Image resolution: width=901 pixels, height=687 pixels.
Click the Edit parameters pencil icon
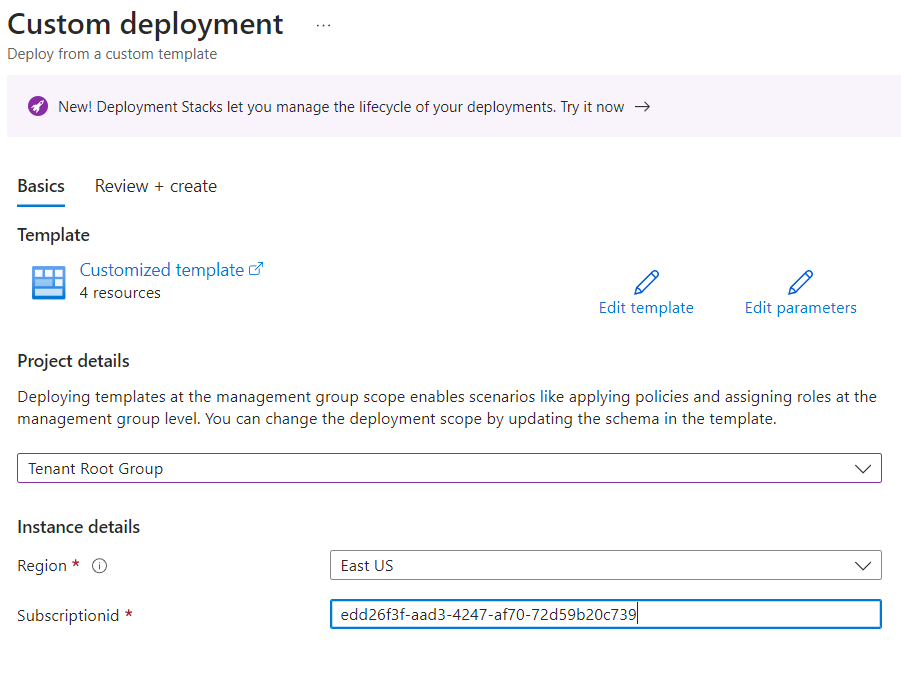click(800, 283)
